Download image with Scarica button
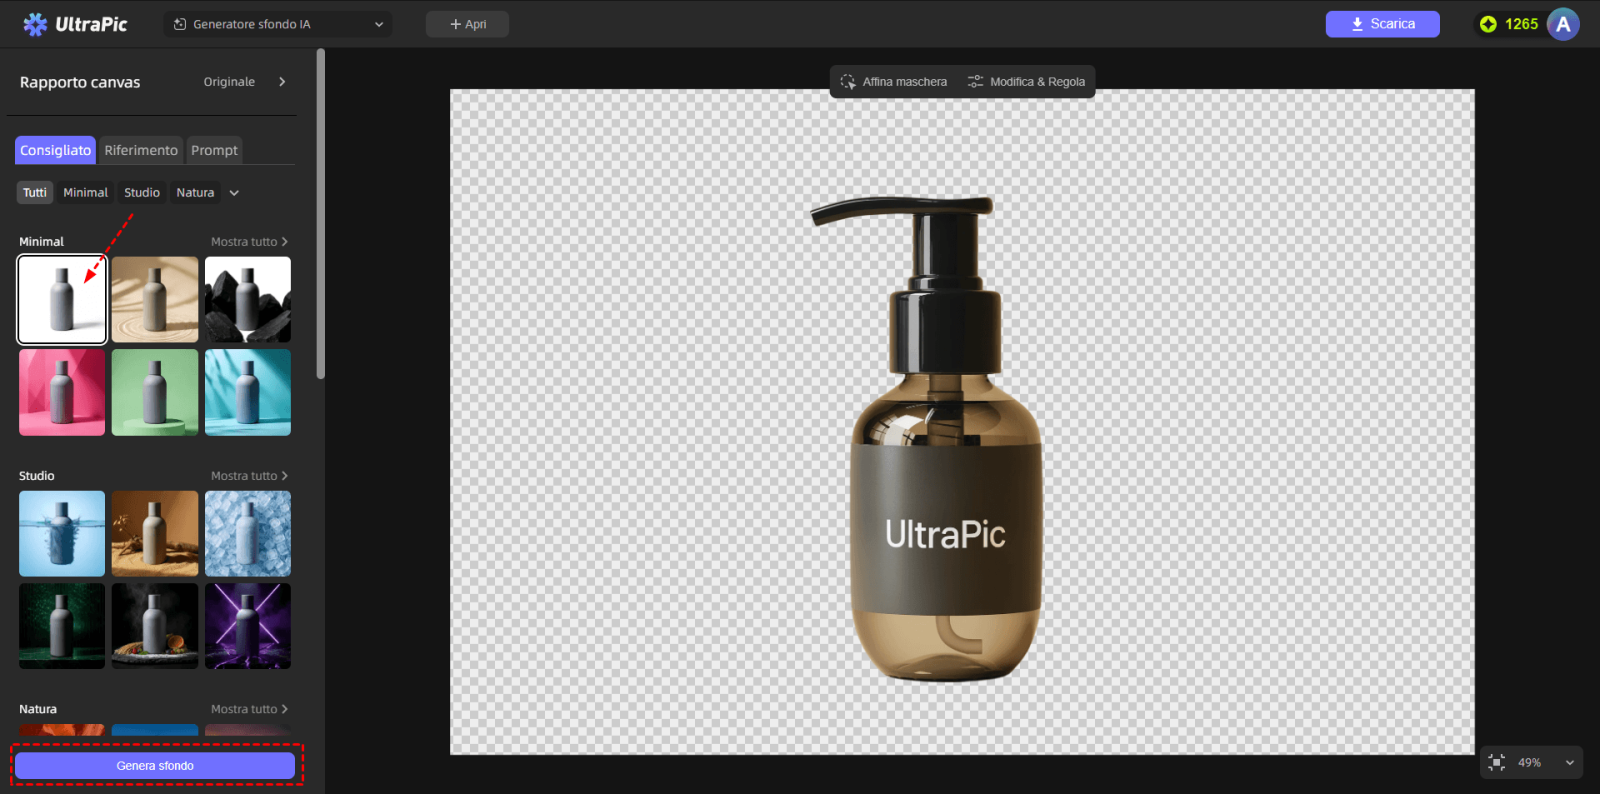The height and width of the screenshot is (794, 1600). click(x=1382, y=24)
